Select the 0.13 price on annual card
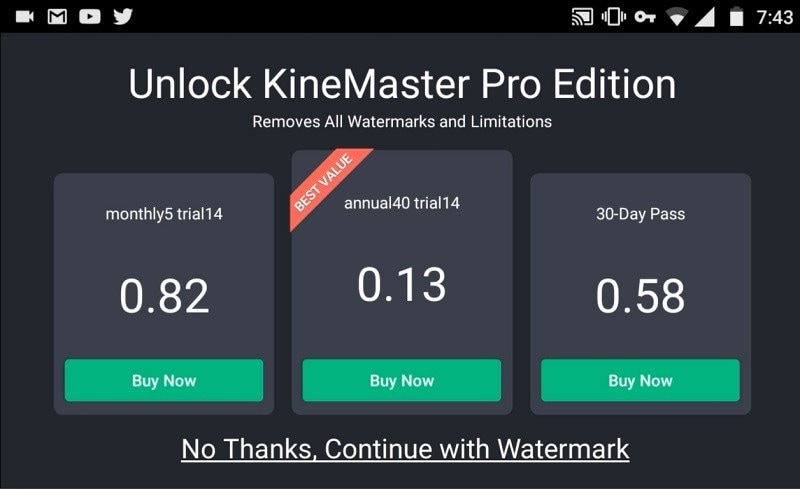 pyautogui.click(x=402, y=284)
